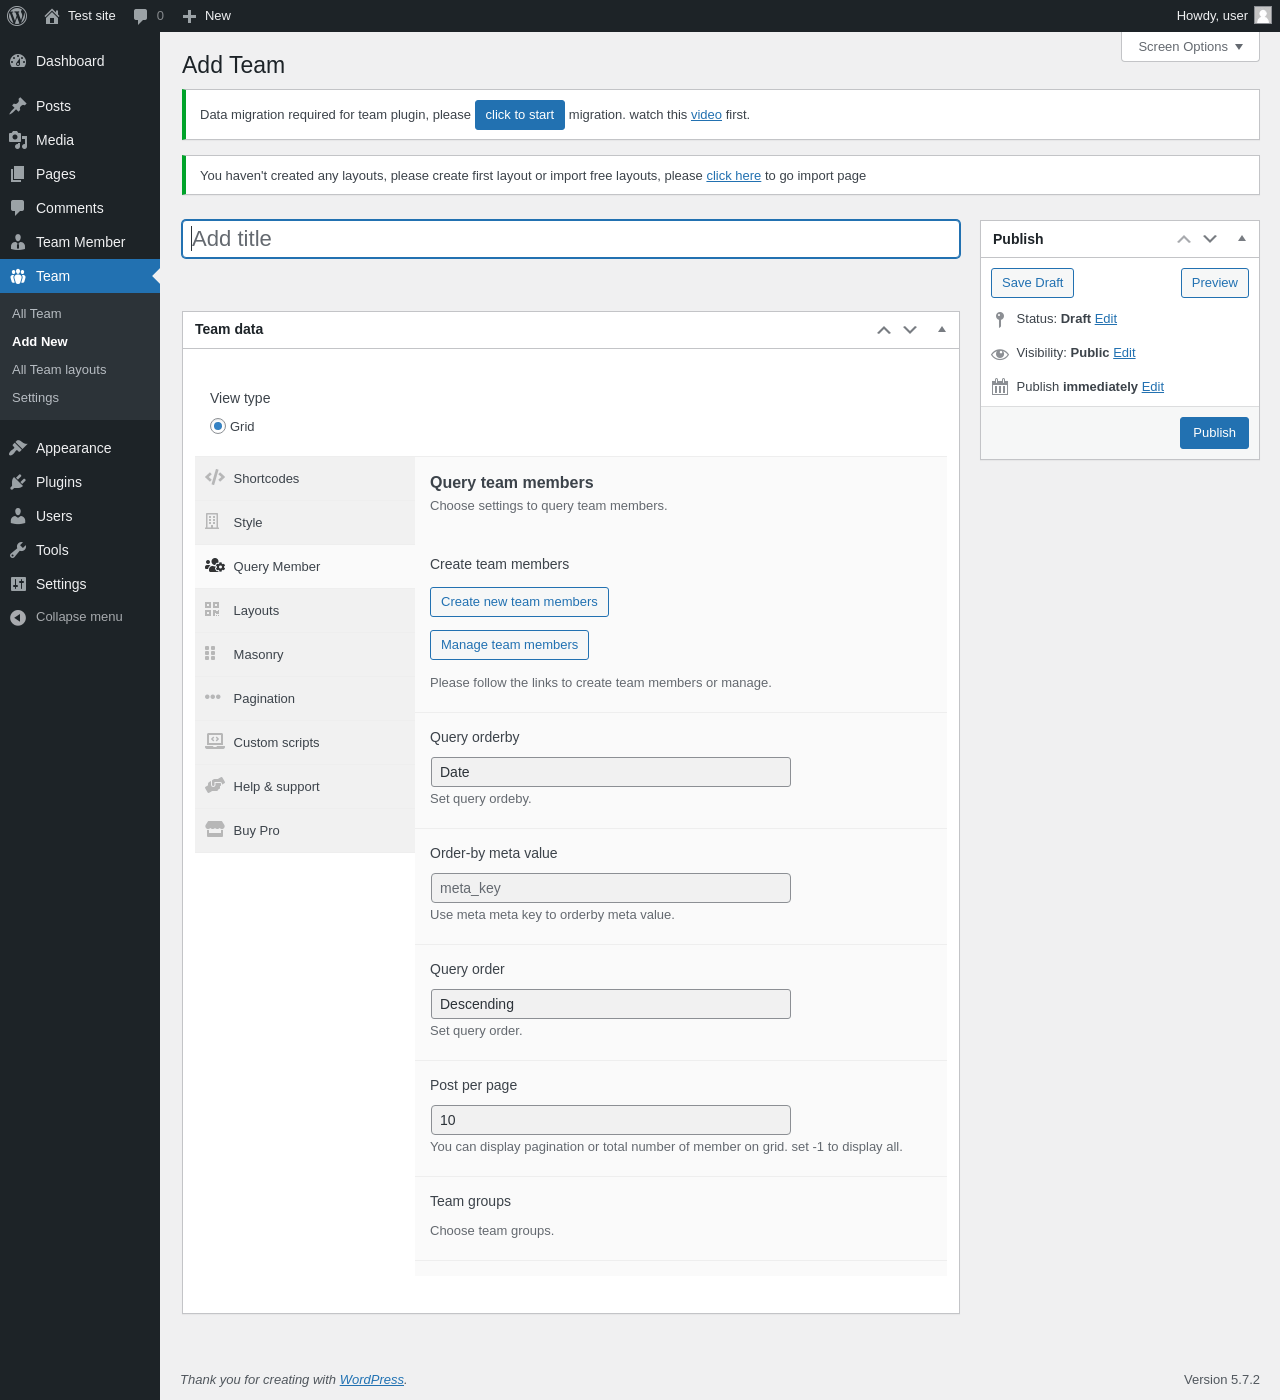Follow 'click here' import layouts link
Screen dimensions: 1280x1400
(x=734, y=176)
